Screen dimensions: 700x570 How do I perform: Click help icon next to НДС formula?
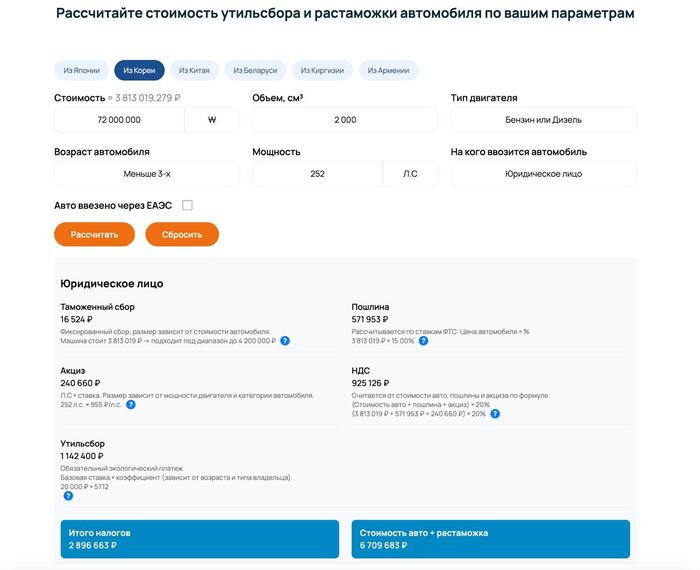(x=494, y=412)
